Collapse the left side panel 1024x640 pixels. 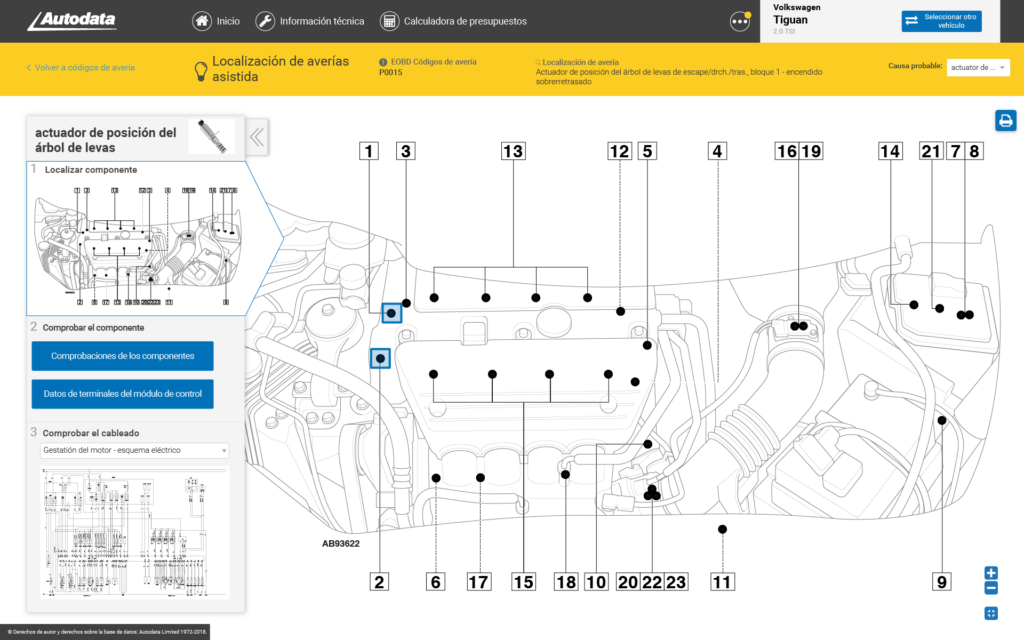click(x=257, y=137)
